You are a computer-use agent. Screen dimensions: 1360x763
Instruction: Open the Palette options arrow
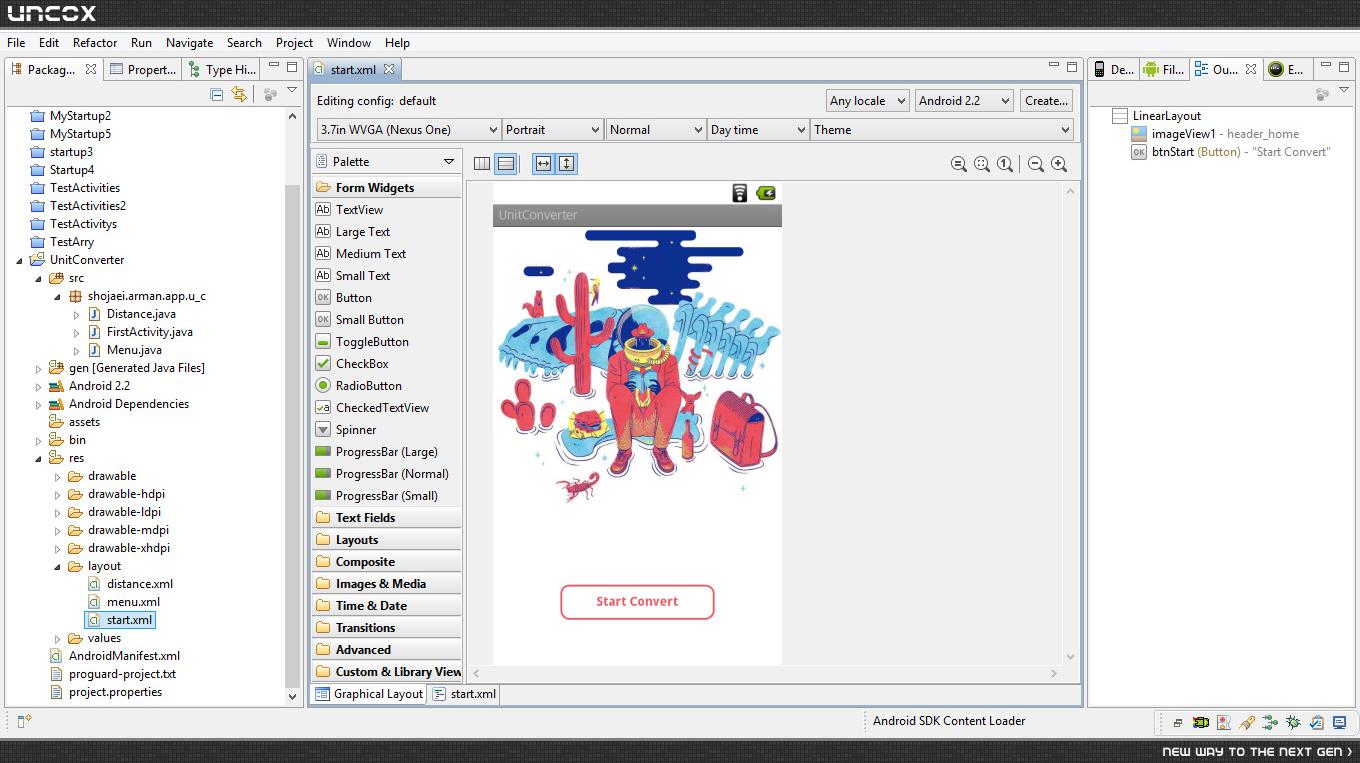pos(449,162)
